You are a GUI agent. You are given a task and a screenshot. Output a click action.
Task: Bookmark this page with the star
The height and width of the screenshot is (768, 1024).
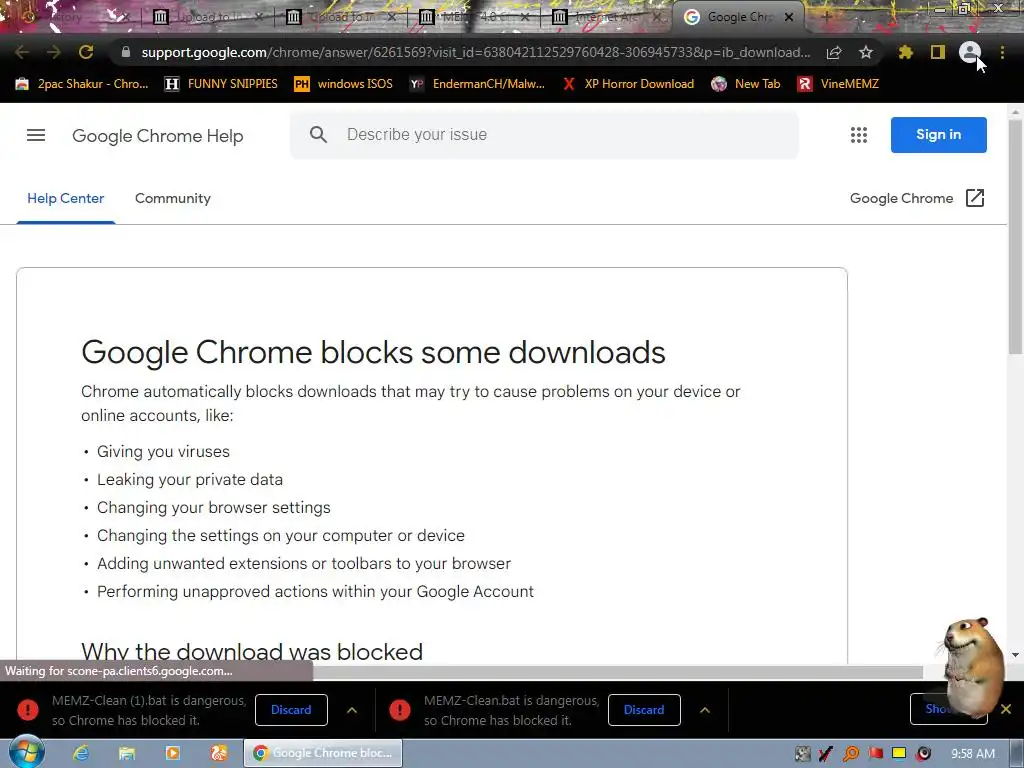[x=866, y=52]
